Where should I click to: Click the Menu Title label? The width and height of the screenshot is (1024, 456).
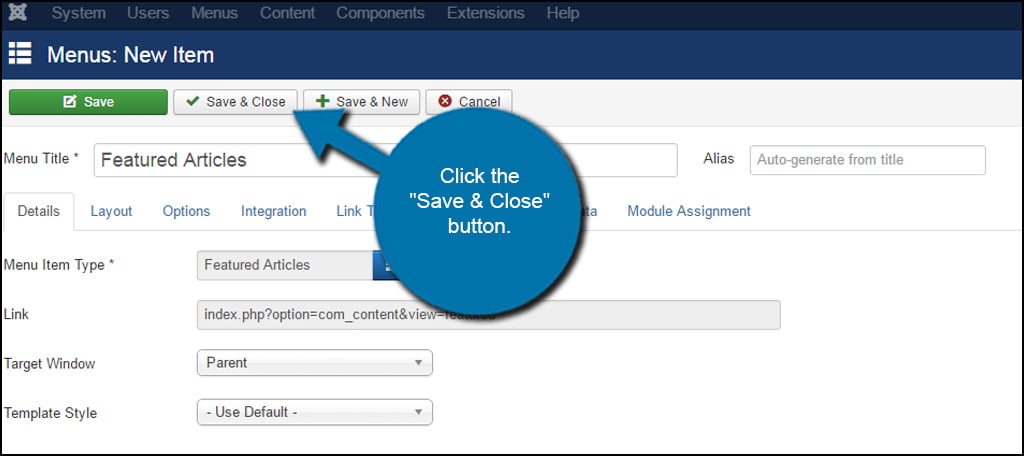(x=41, y=159)
